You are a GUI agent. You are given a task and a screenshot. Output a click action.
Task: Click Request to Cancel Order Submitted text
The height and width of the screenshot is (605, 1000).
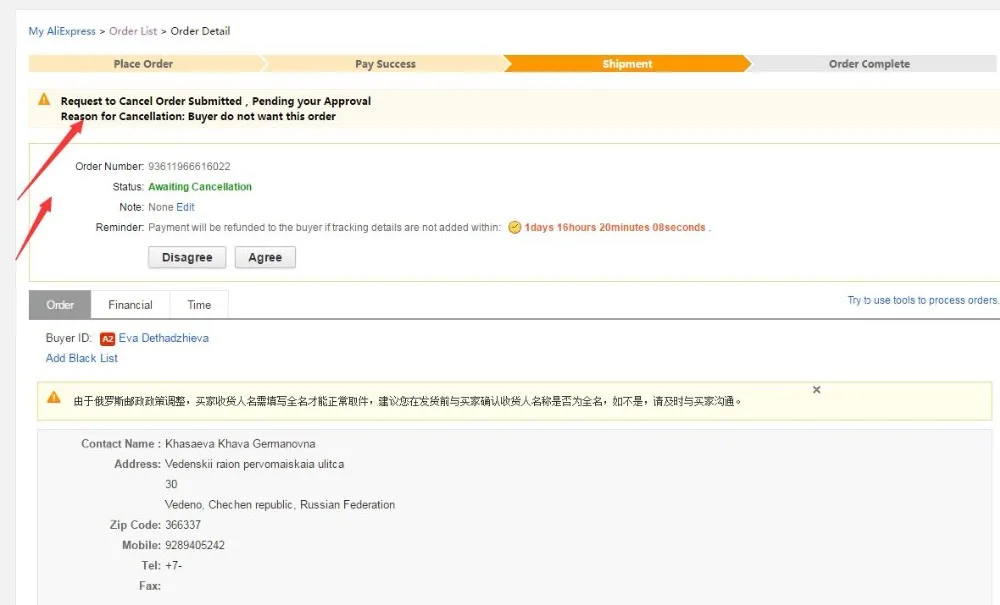click(x=216, y=101)
